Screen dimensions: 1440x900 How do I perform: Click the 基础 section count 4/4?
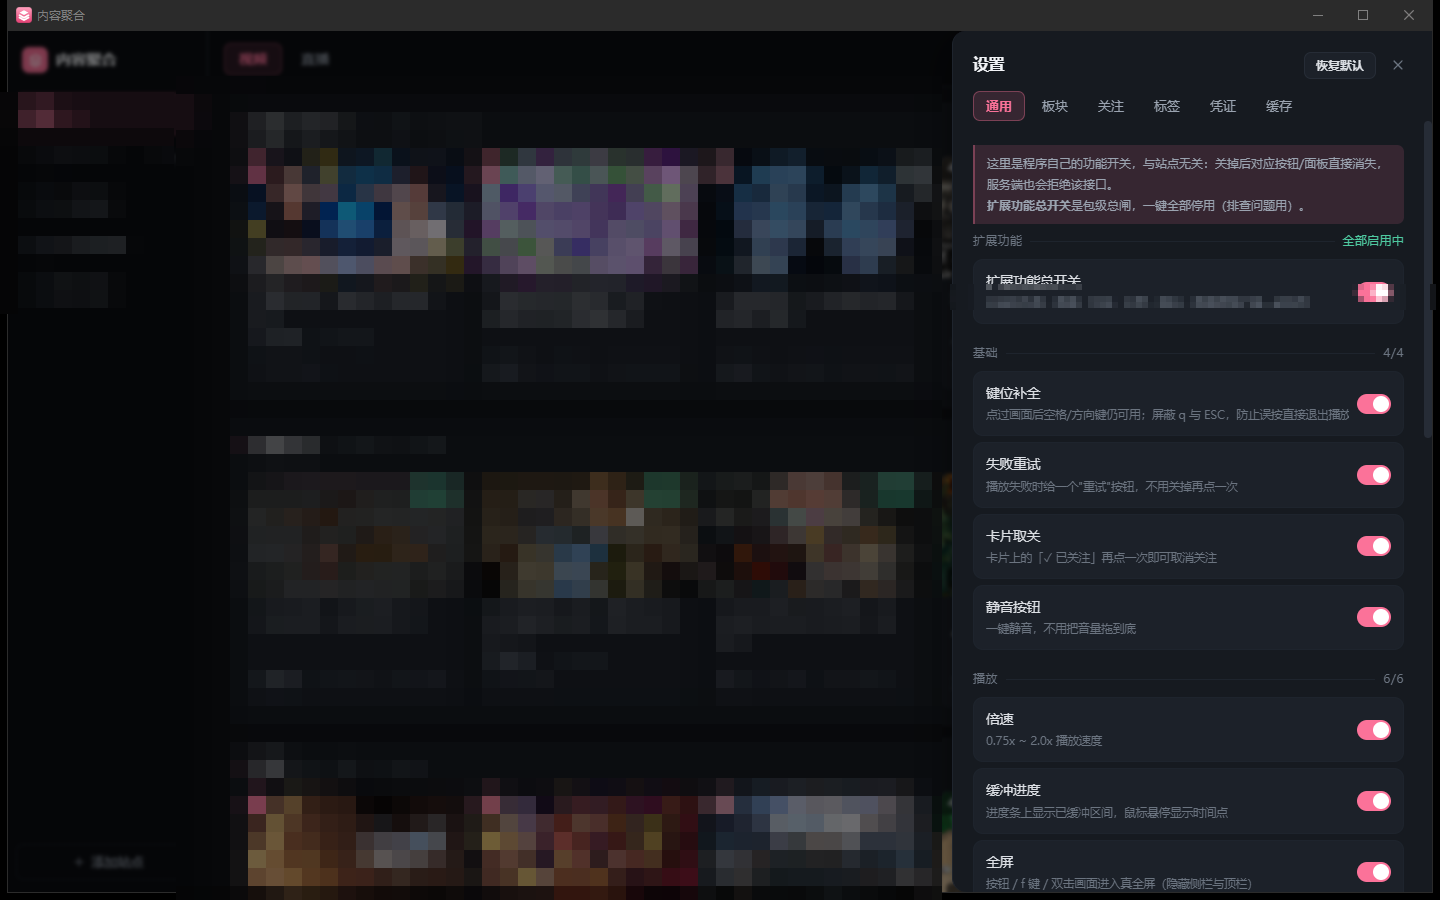(1393, 353)
